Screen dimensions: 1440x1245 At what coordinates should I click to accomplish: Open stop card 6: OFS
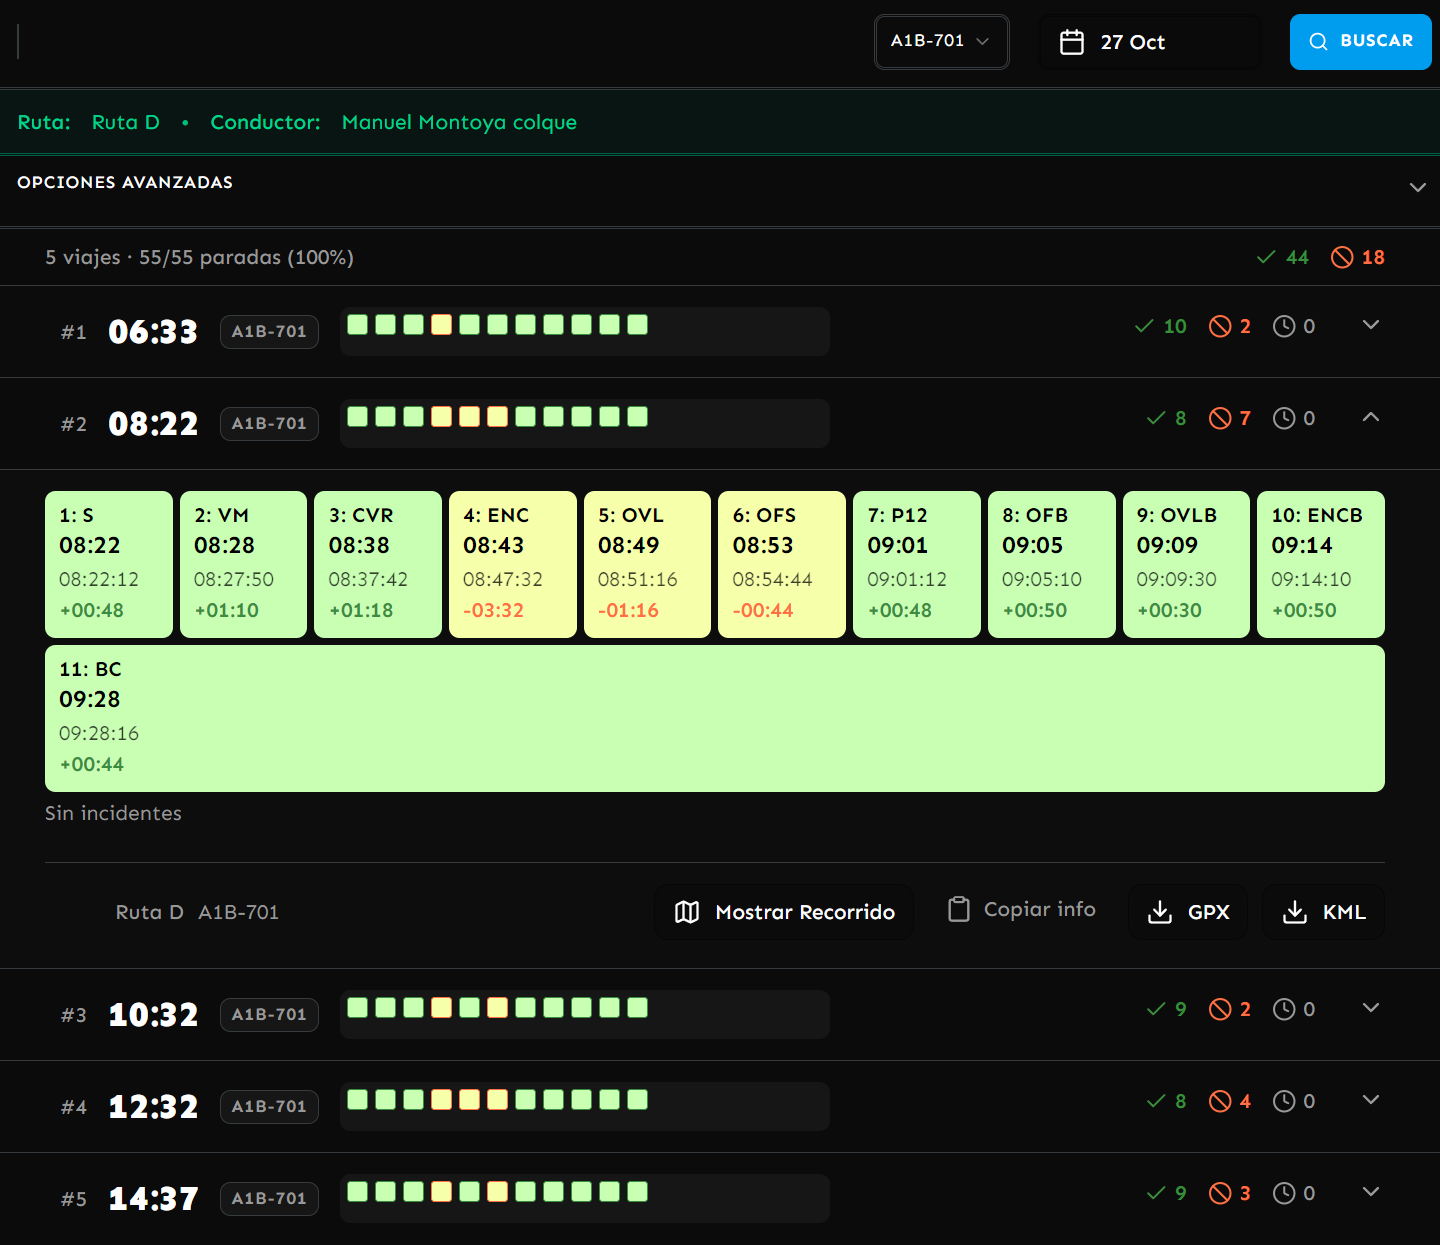782,564
